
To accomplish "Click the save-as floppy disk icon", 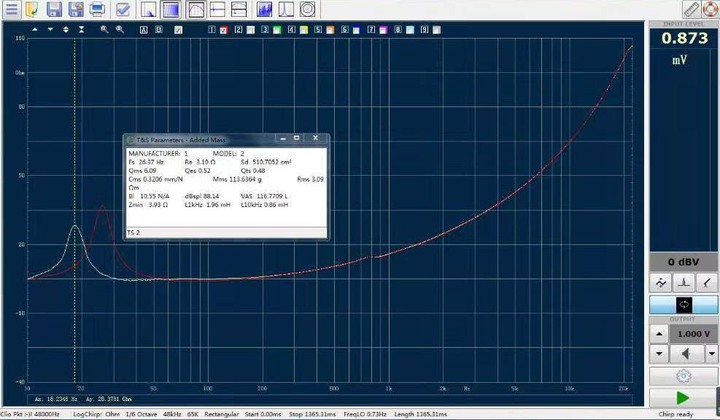I will coord(76,9).
